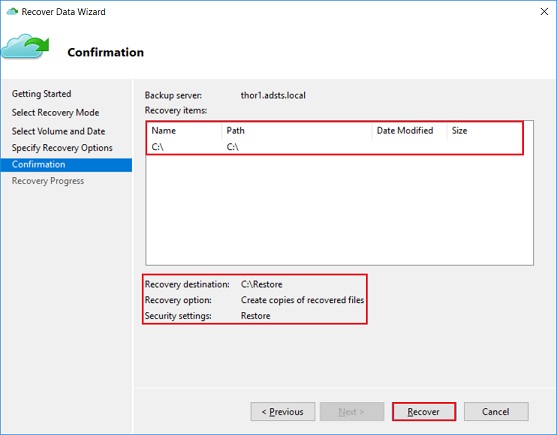
Task: Open the Specify Recovery Options step
Action: pos(62,148)
